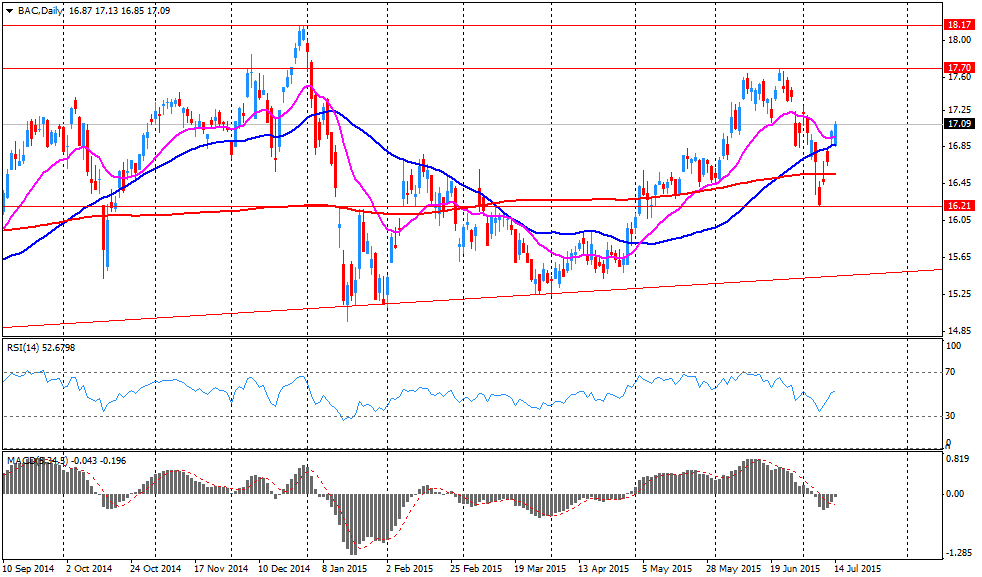Screen dimensions: 982x577
Task: Click the 28 May 2015 date label
Action: point(735,569)
